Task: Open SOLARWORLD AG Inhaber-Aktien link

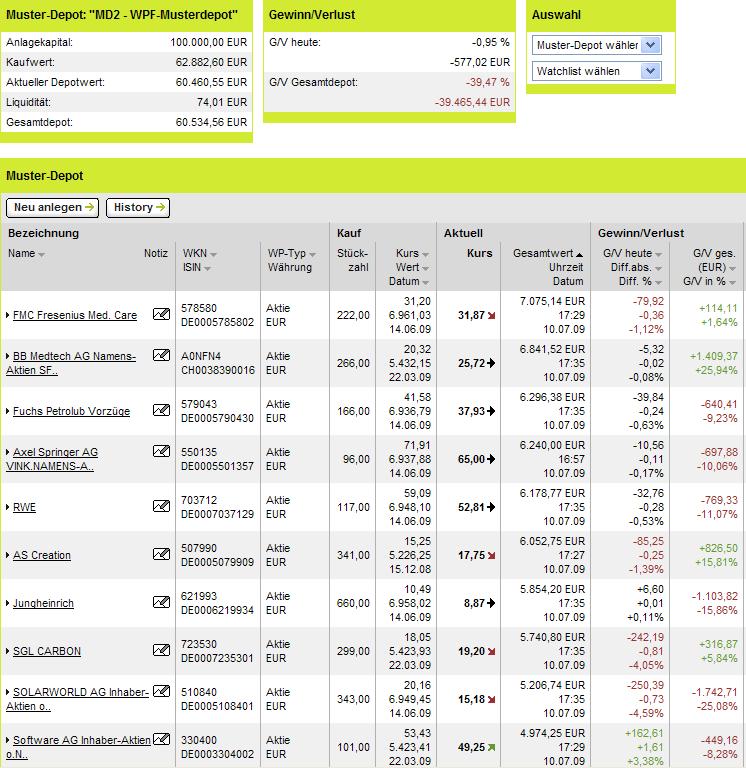Action: (77, 699)
